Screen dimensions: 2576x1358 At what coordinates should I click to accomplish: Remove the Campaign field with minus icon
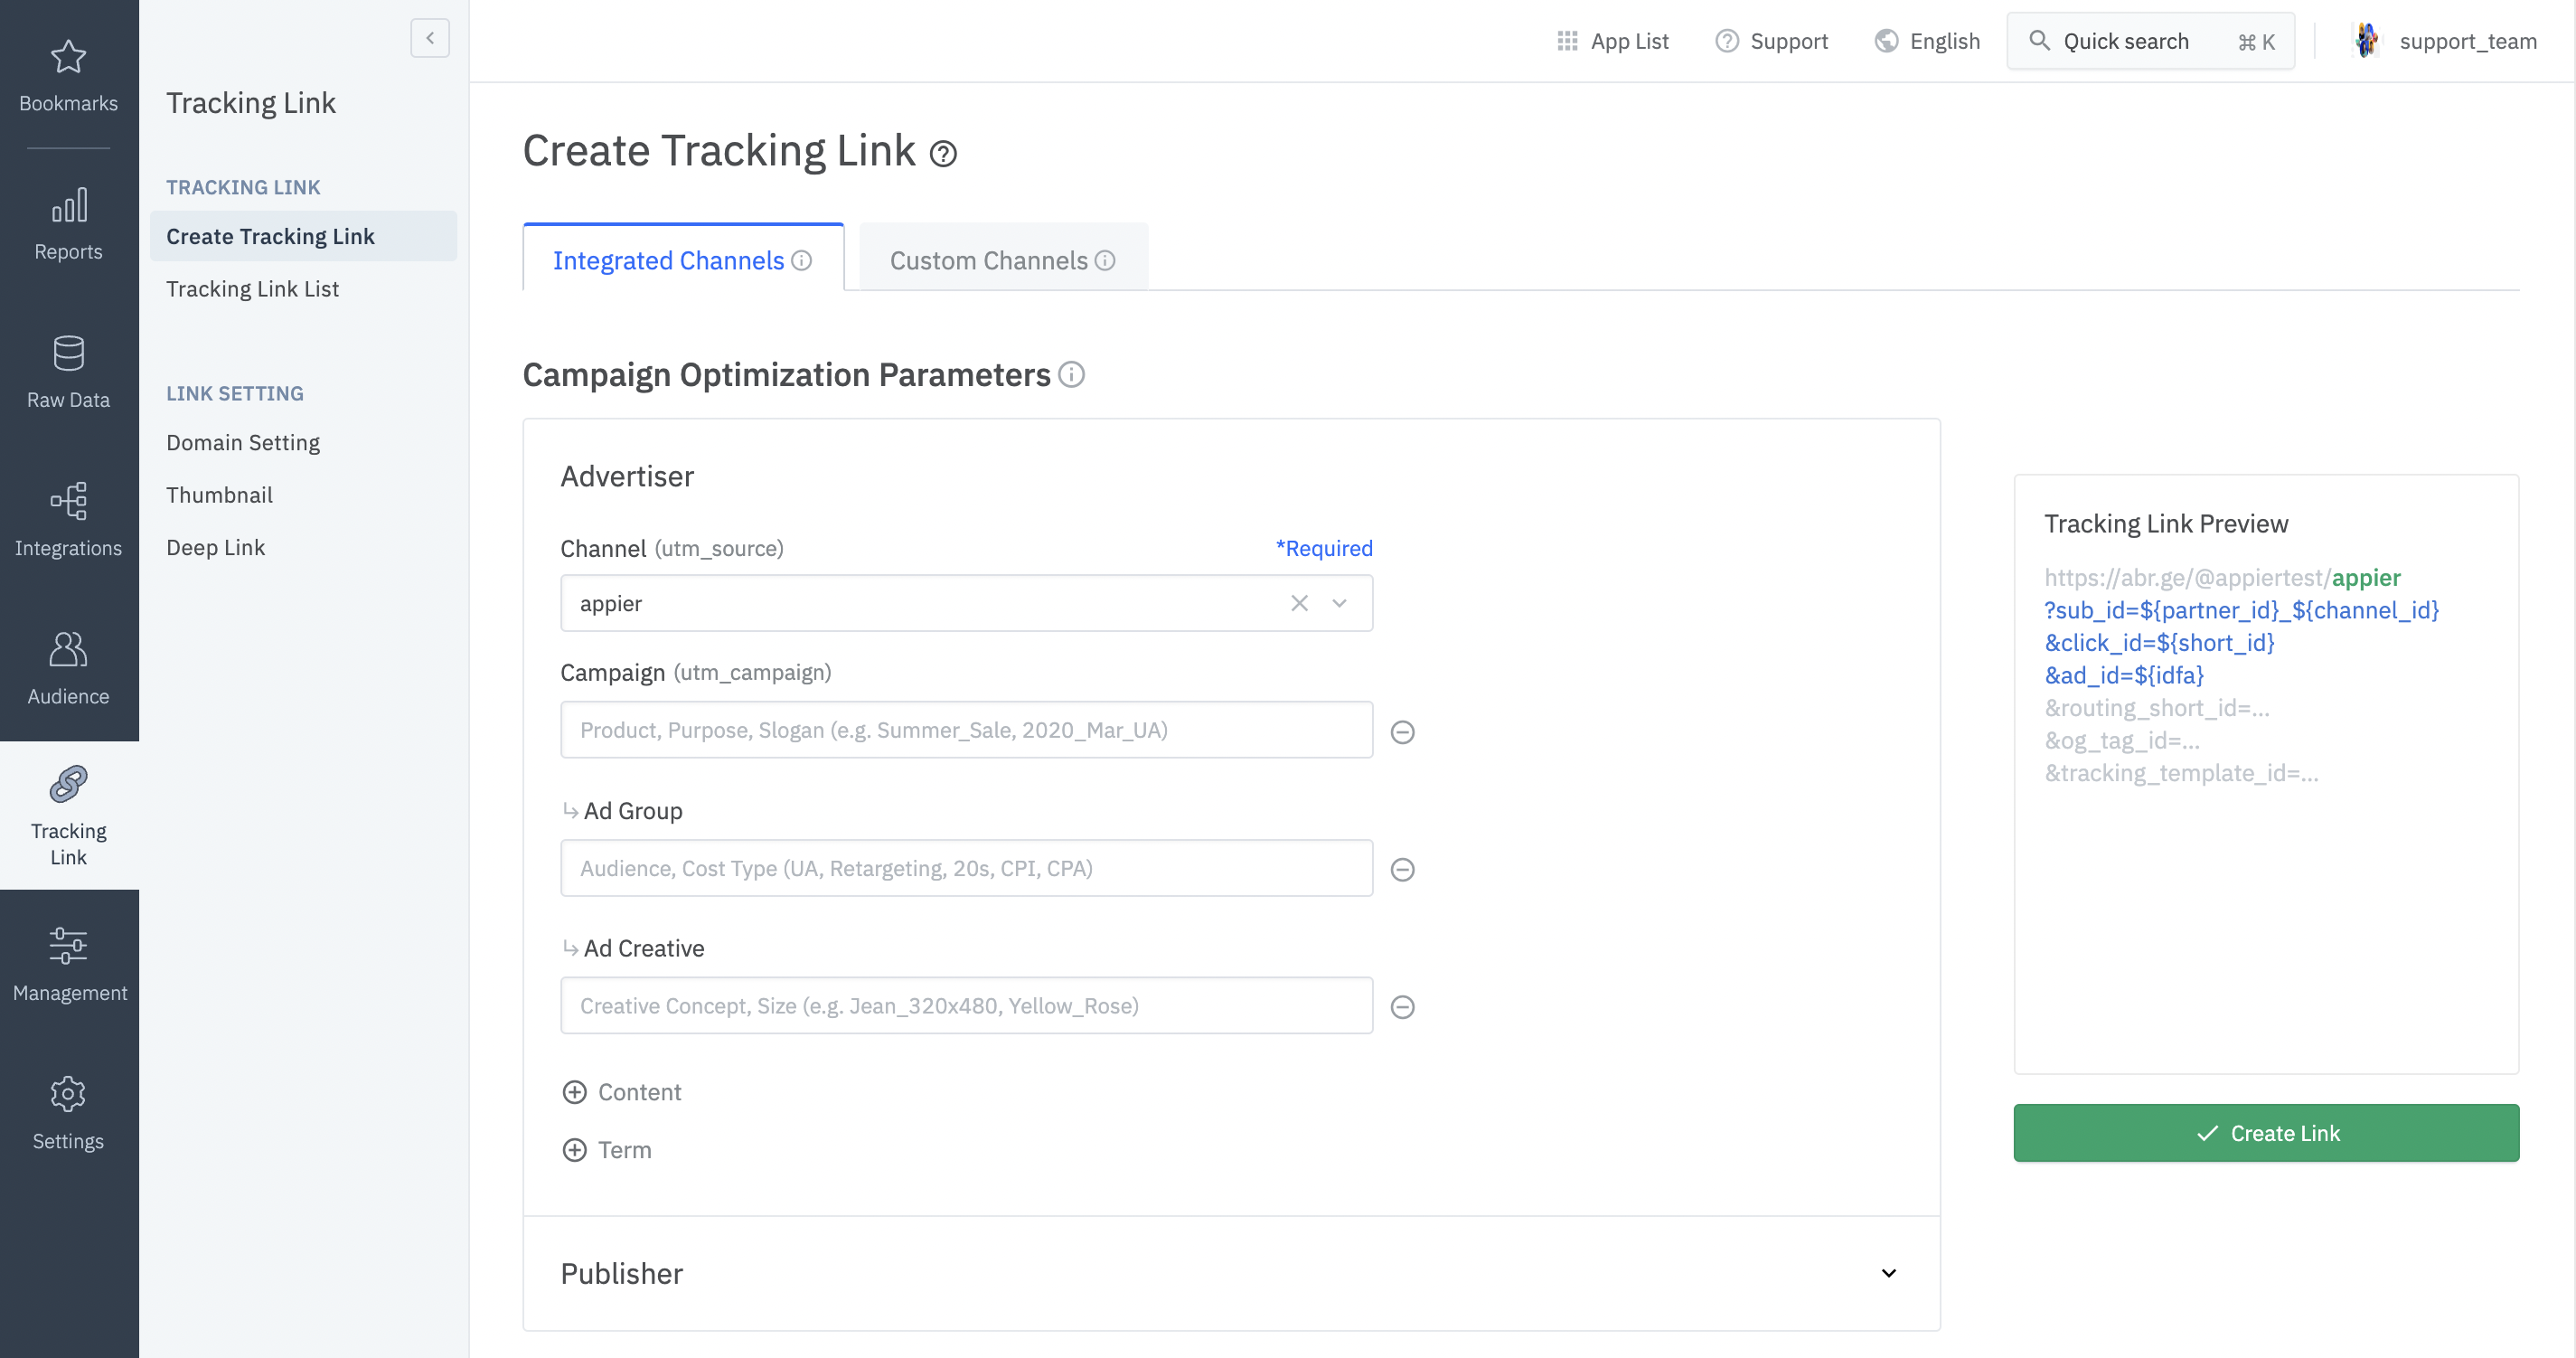(1402, 732)
